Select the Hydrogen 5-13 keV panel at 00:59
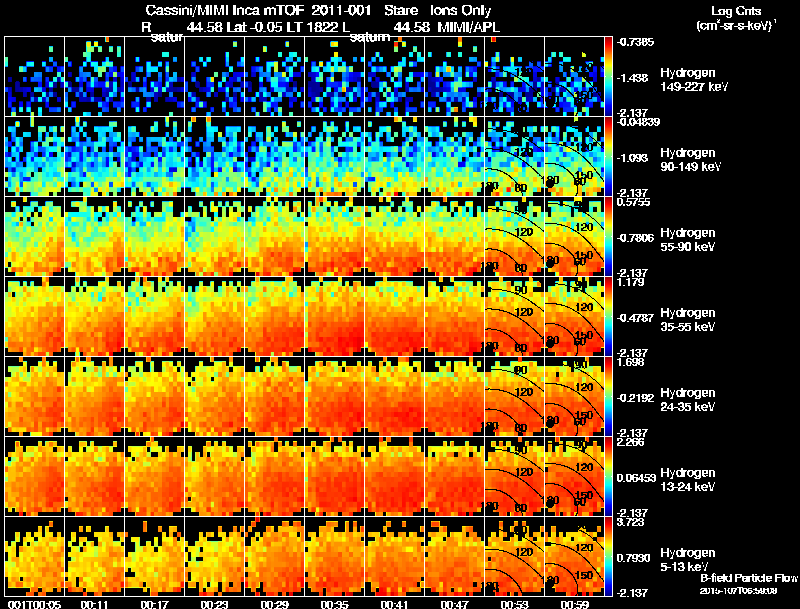The width and height of the screenshot is (800, 609). click(x=574, y=557)
